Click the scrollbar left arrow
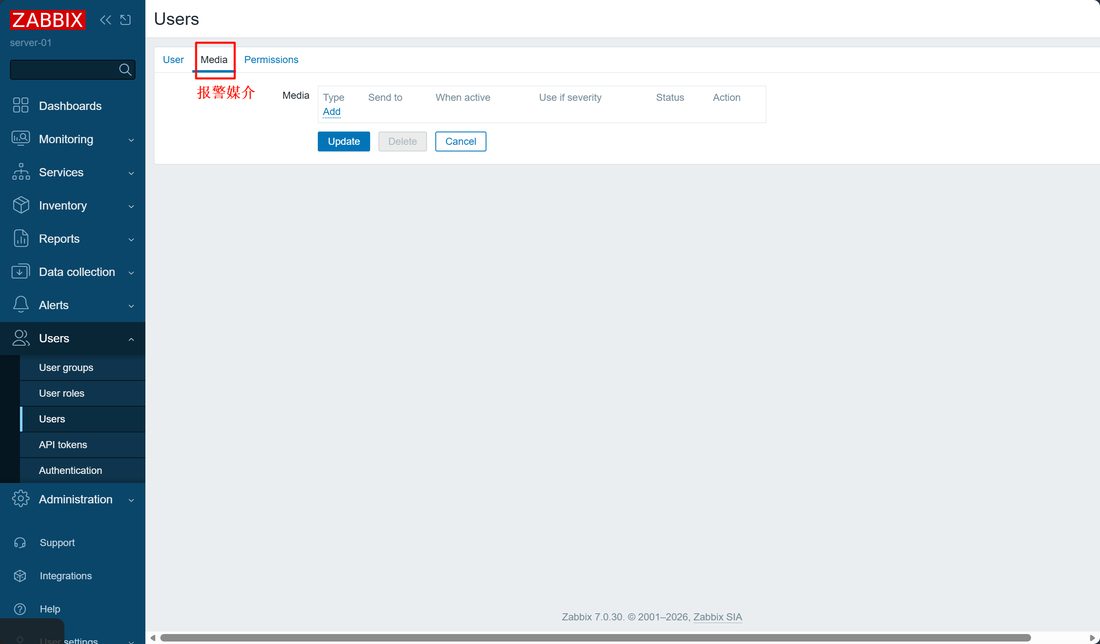Screen dimensions: 1100x644 tap(152, 638)
